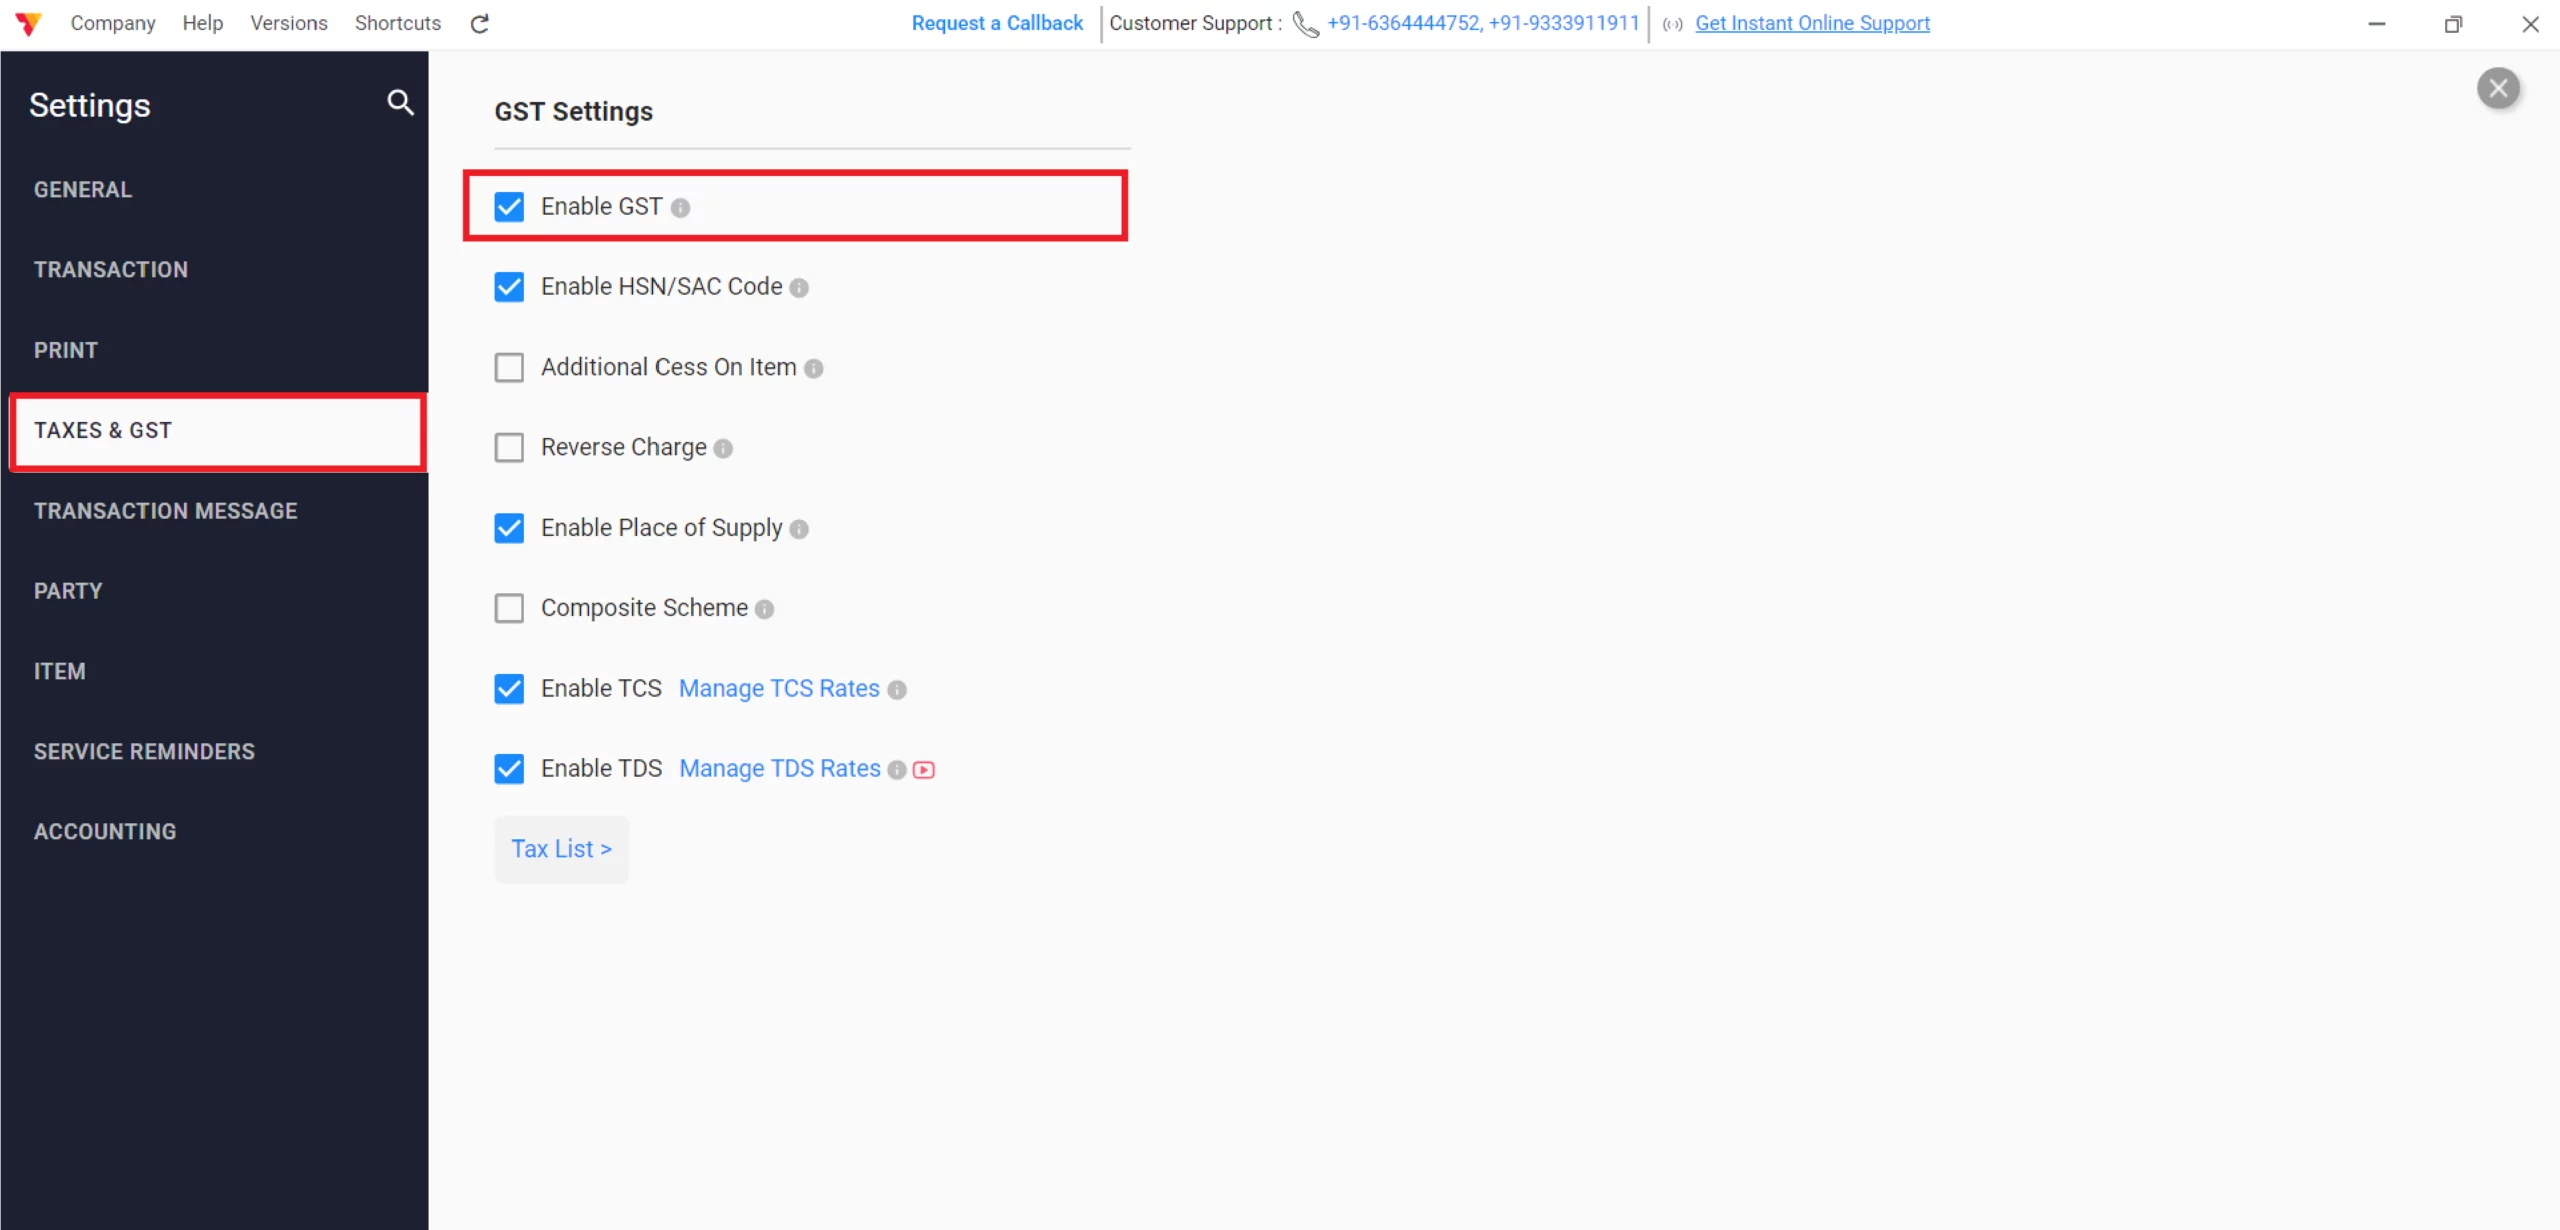Click info icon beside Manage TCS Rates
This screenshot has height=1230, width=2560.
pos(897,690)
